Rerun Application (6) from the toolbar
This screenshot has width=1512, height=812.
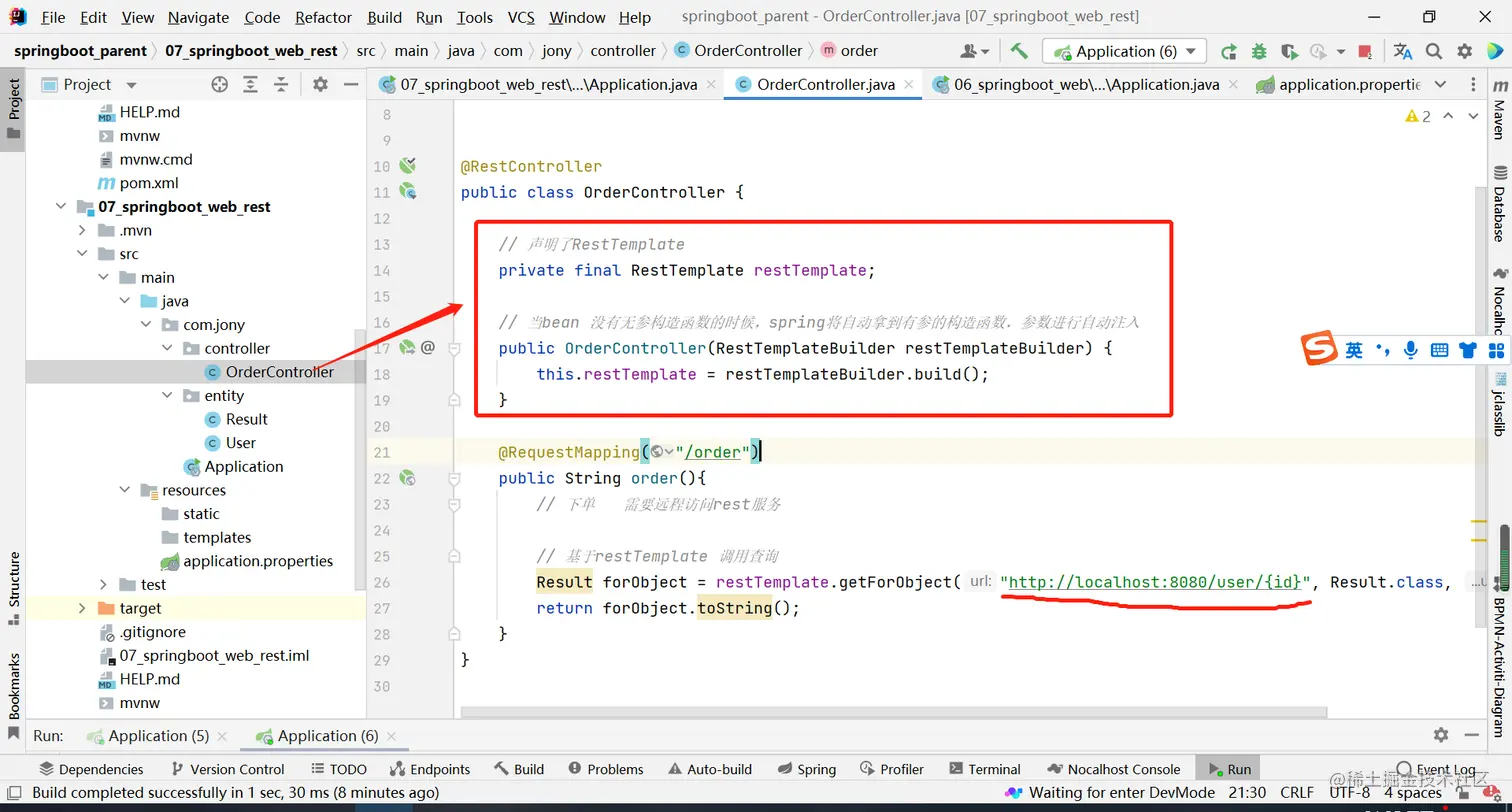1229,51
